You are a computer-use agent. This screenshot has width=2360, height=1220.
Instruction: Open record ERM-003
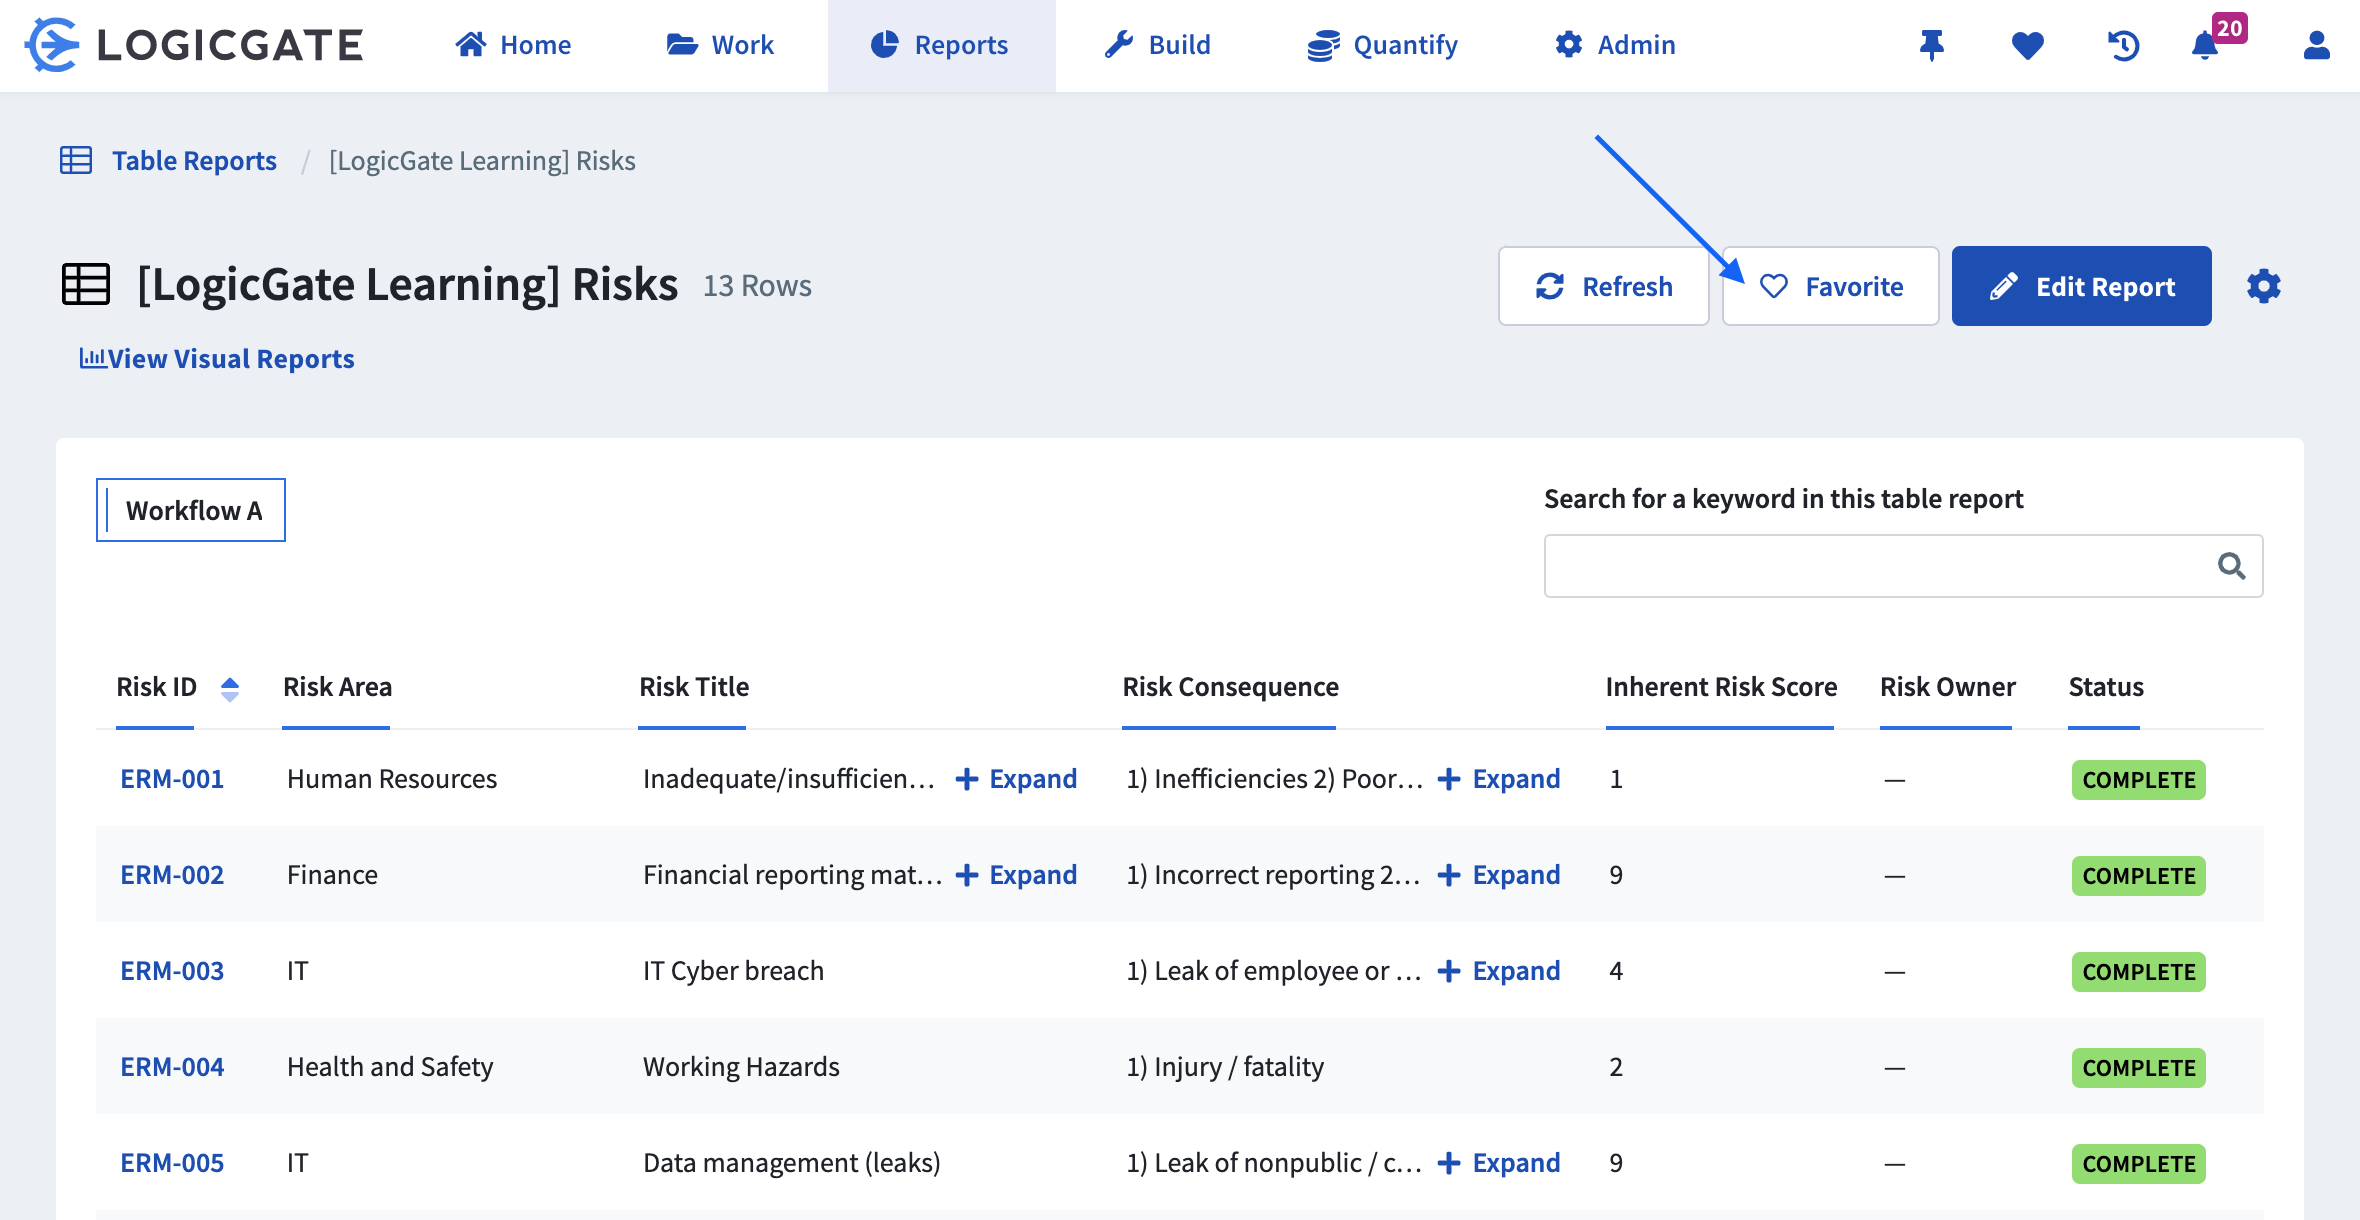pyautogui.click(x=172, y=971)
